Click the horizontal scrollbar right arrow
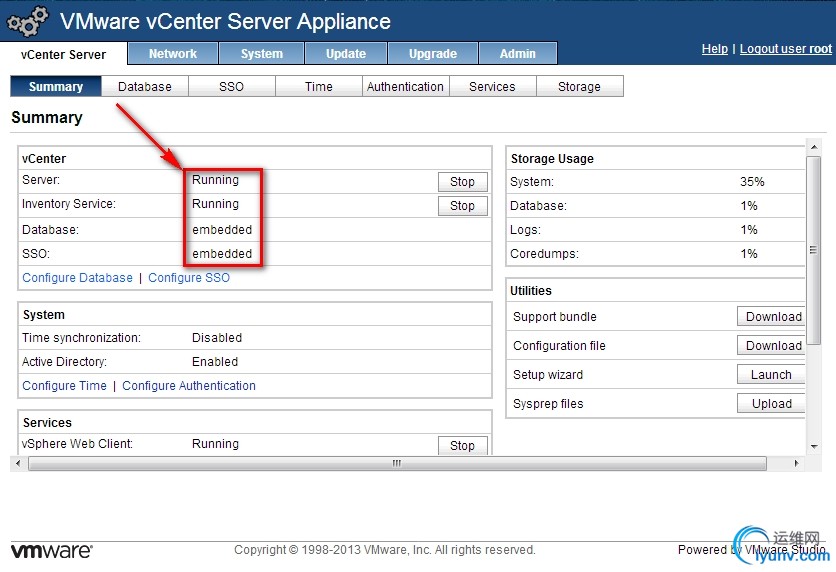The width and height of the screenshot is (836, 572). point(797,463)
